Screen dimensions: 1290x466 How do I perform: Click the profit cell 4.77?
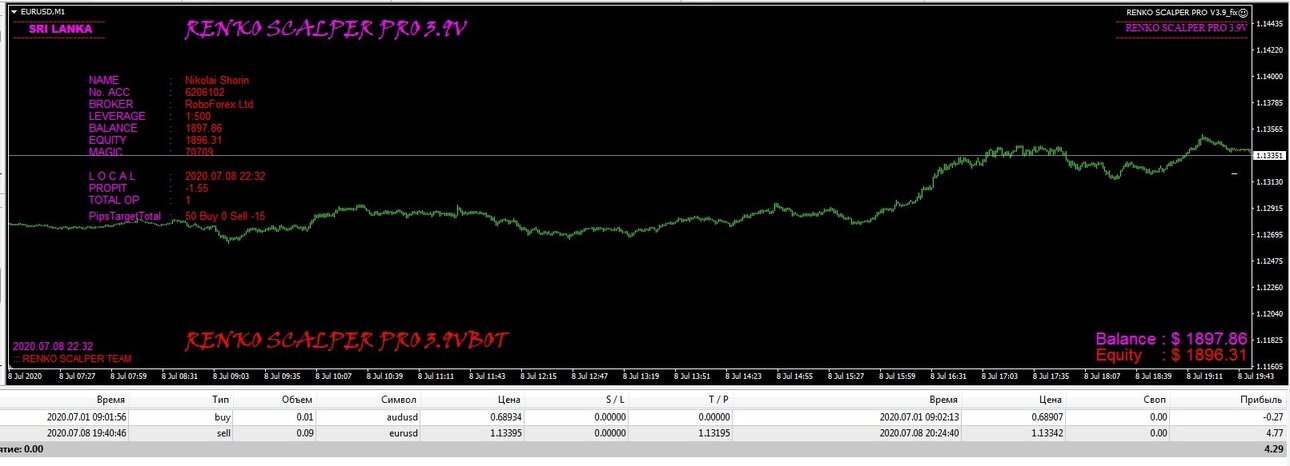pos(1277,434)
